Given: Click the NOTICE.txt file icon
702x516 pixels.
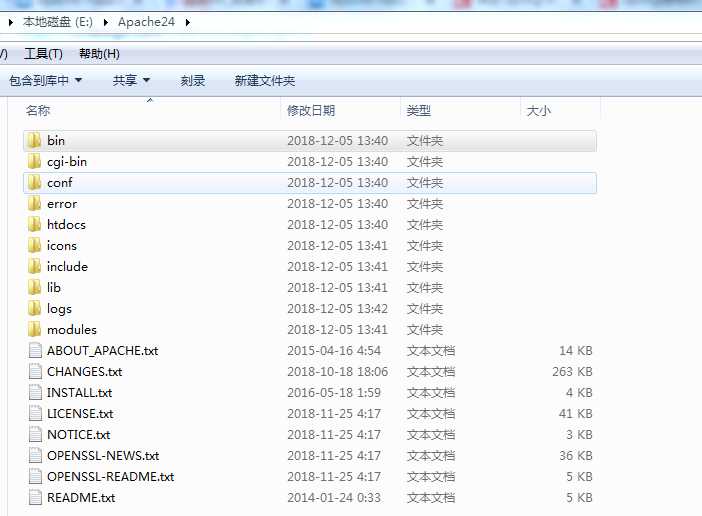Looking at the screenshot, I should [x=35, y=435].
